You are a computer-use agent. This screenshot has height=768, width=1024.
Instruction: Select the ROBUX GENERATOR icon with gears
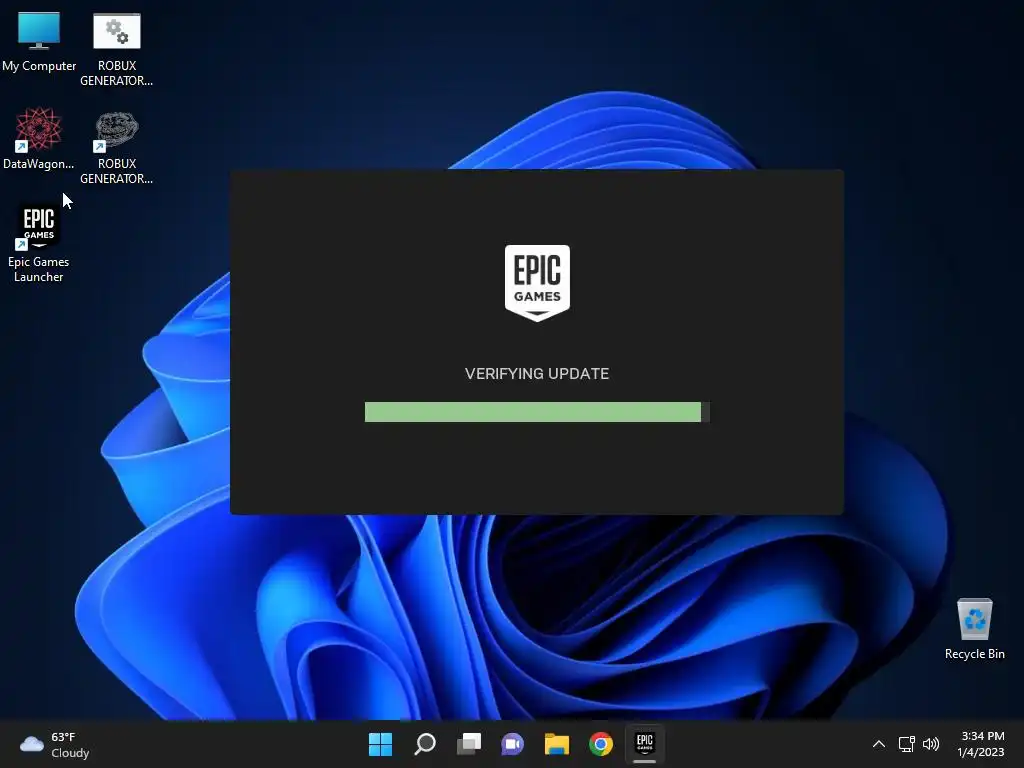116,50
